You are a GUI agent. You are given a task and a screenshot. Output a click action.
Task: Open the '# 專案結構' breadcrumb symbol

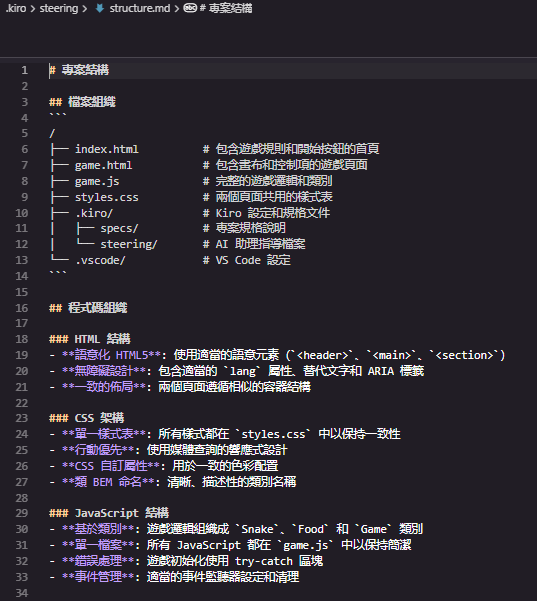[x=226, y=8]
